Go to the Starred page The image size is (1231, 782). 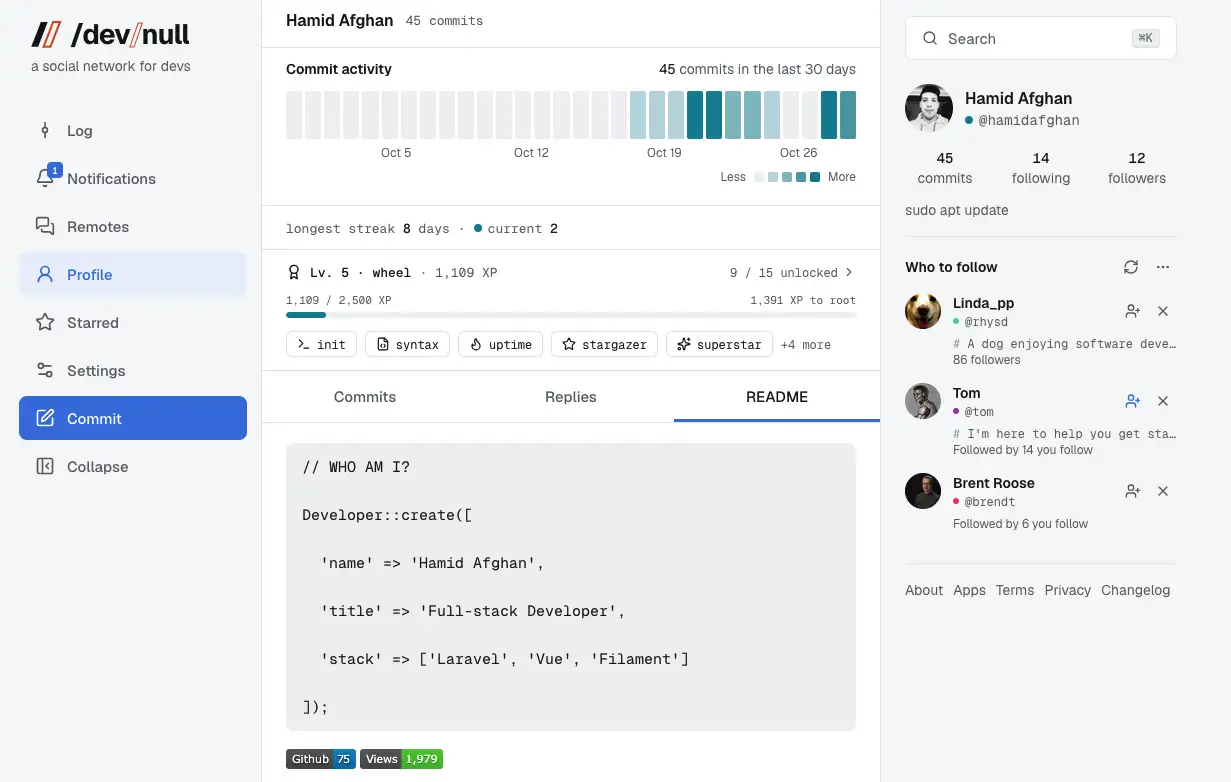click(132, 323)
